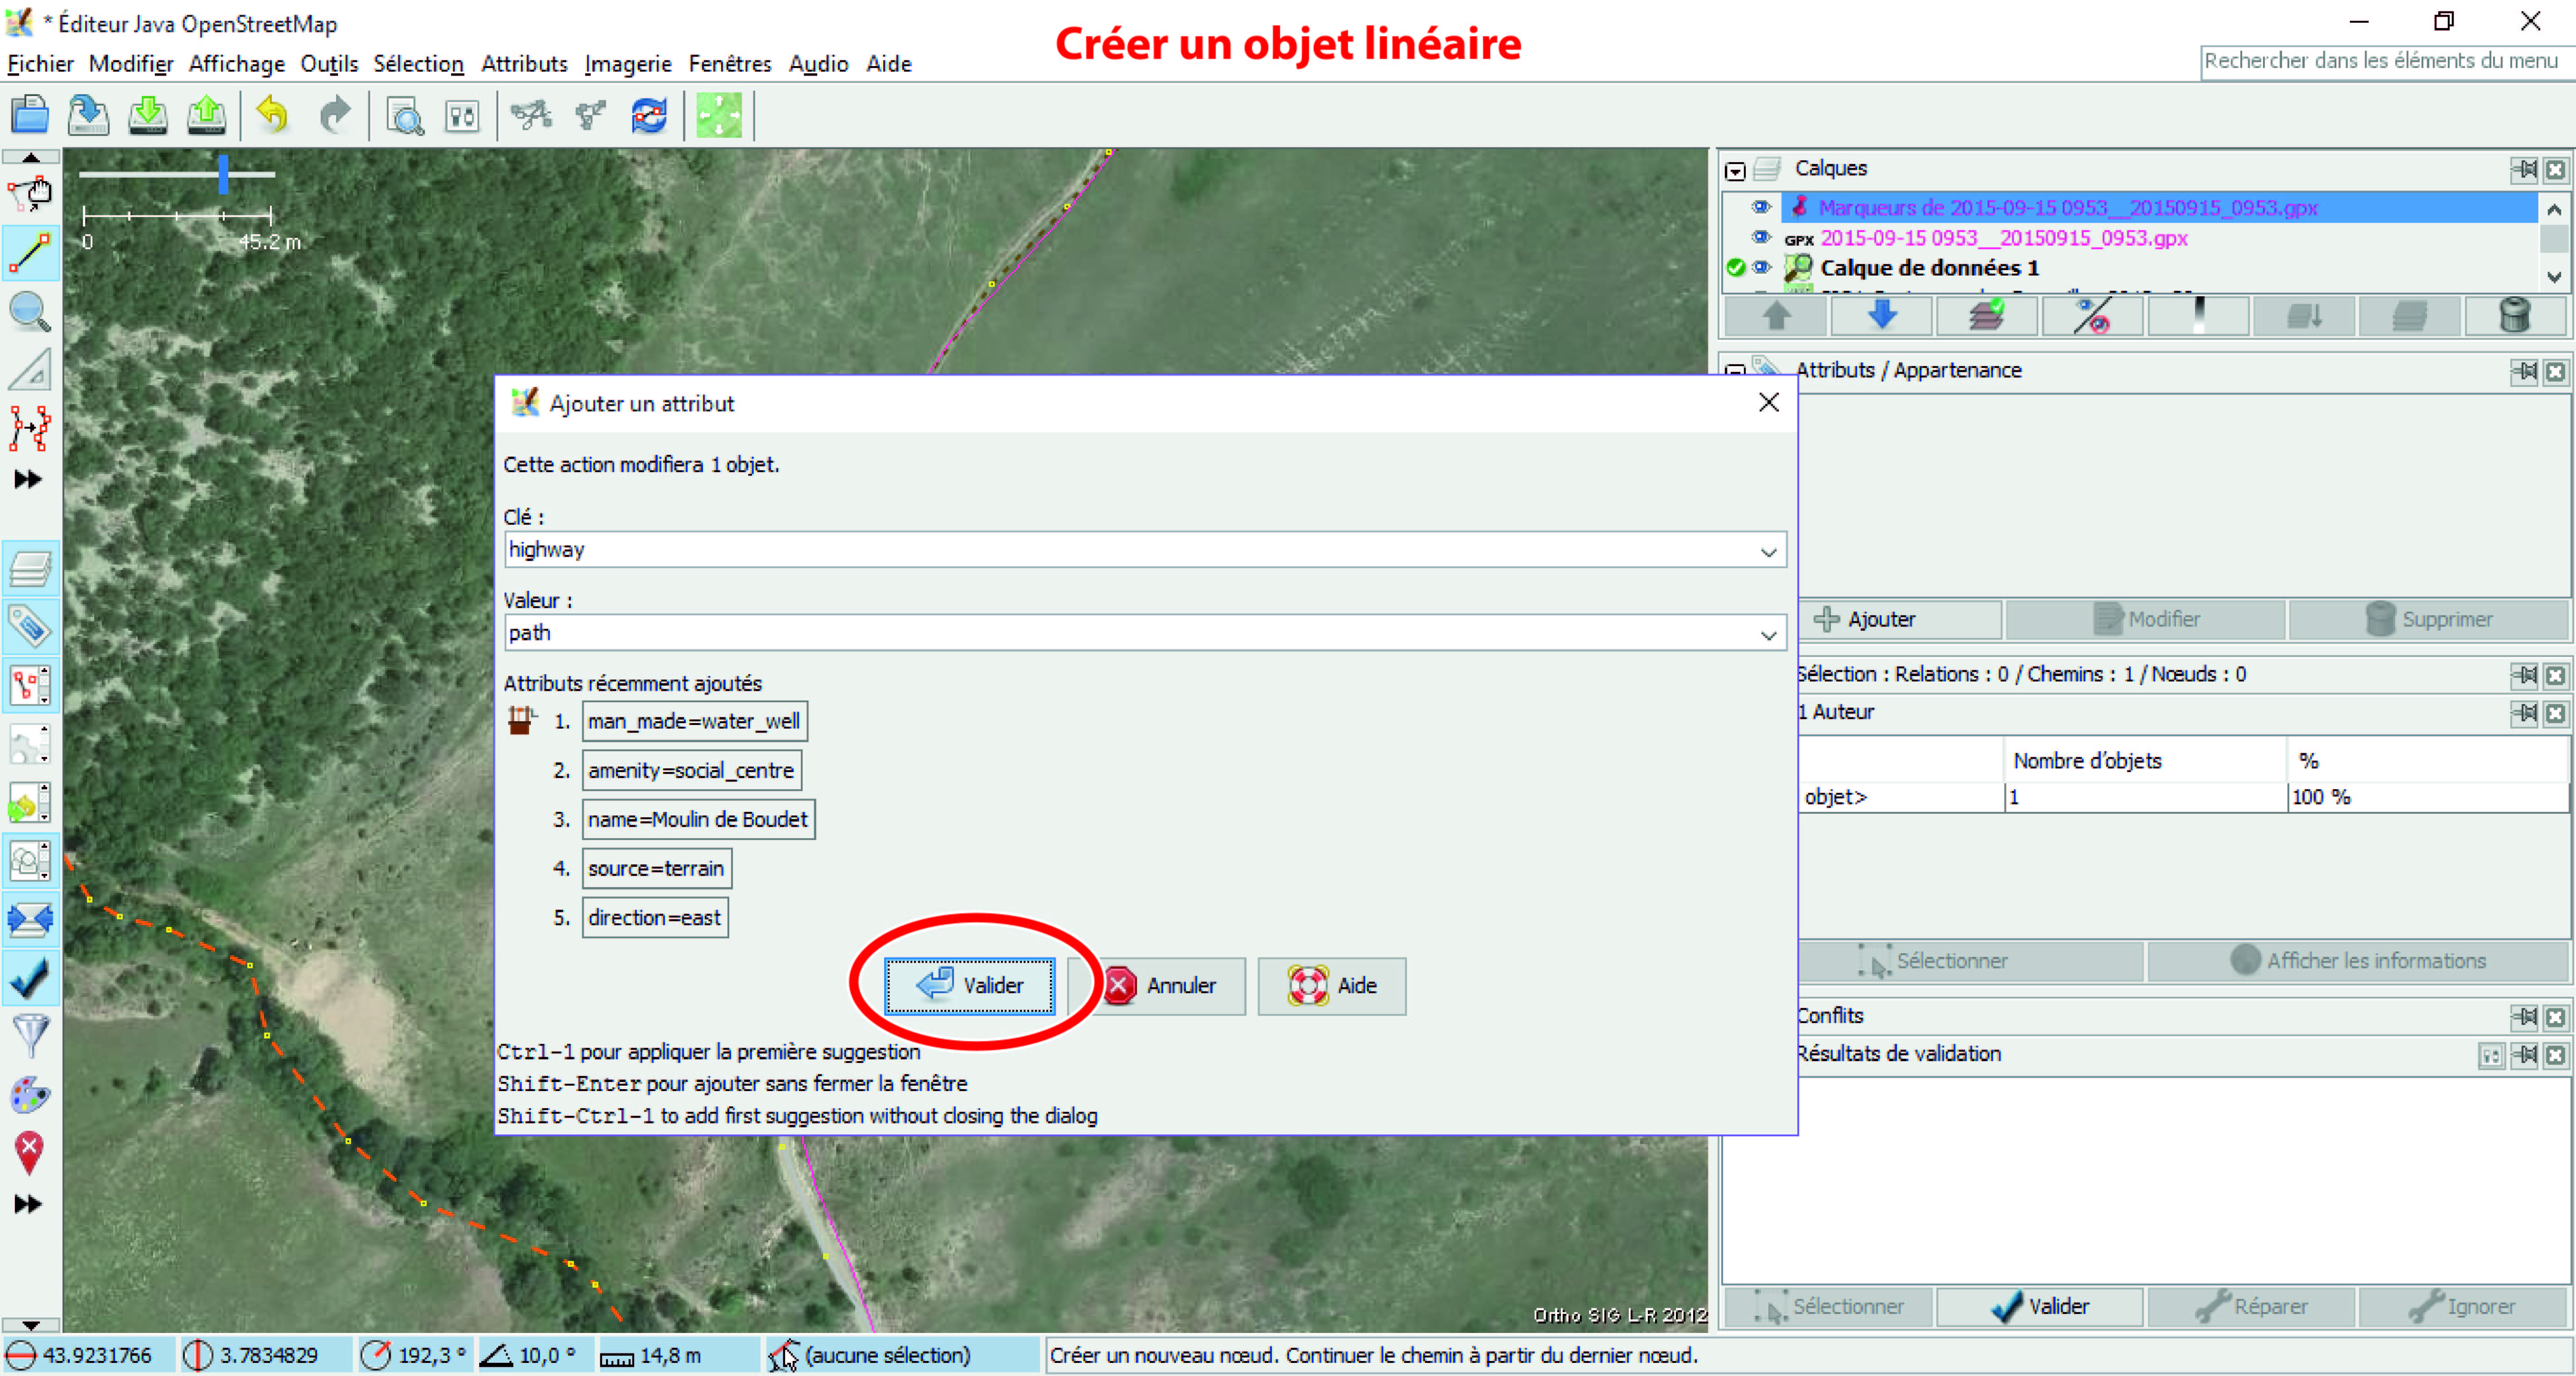Screen dimensions: 2576x1376
Task: Toggle the layers panel button in left toolbar
Action: [x=30, y=568]
